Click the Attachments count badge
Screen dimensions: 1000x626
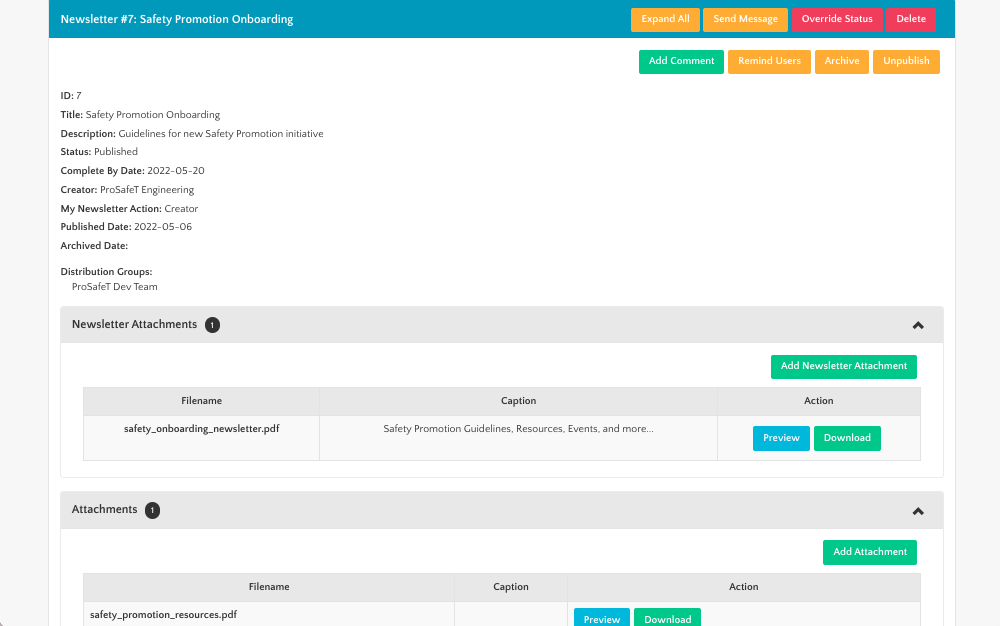(x=152, y=510)
